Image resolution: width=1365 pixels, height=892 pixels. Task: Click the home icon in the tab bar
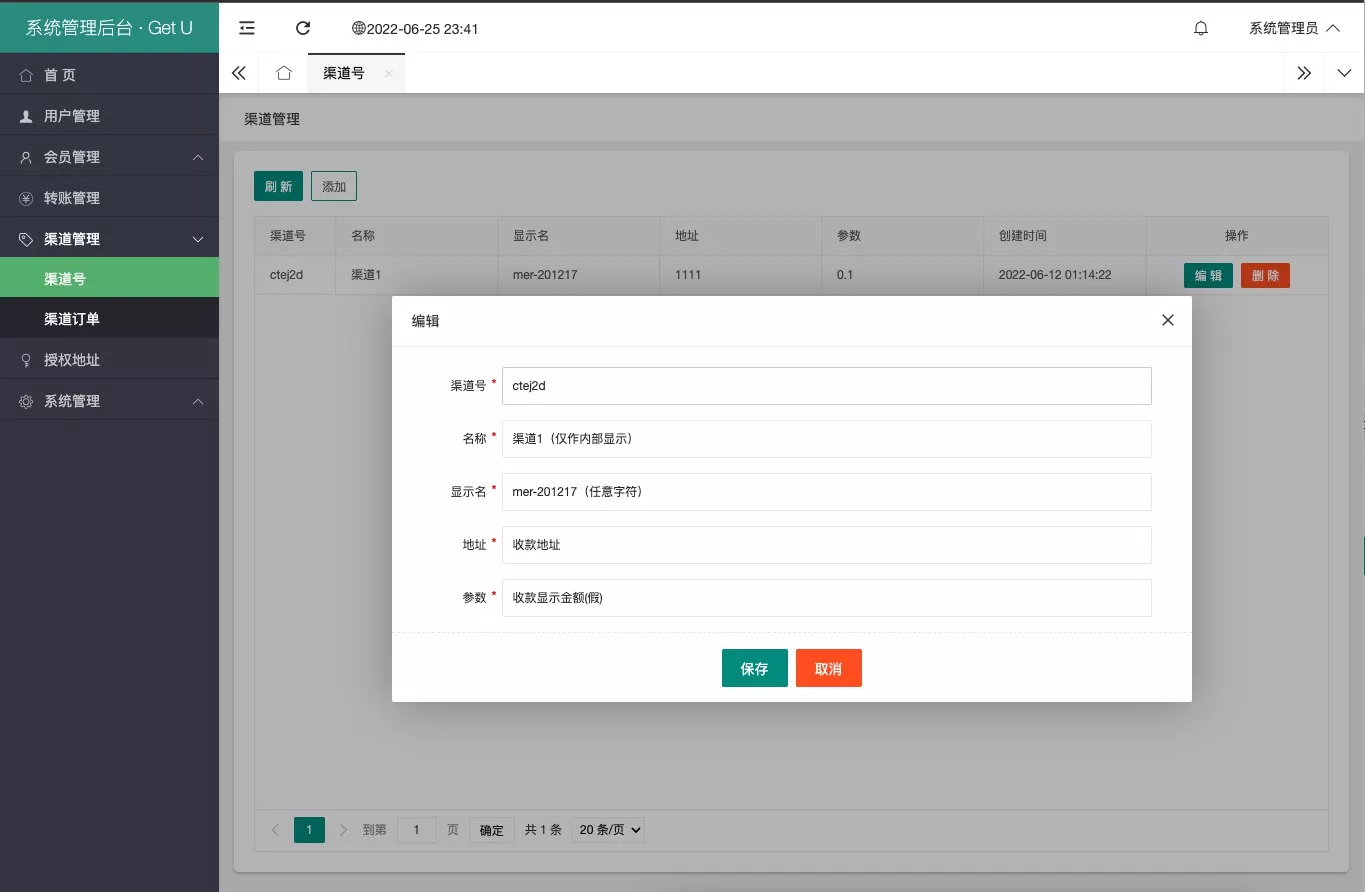[x=283, y=72]
